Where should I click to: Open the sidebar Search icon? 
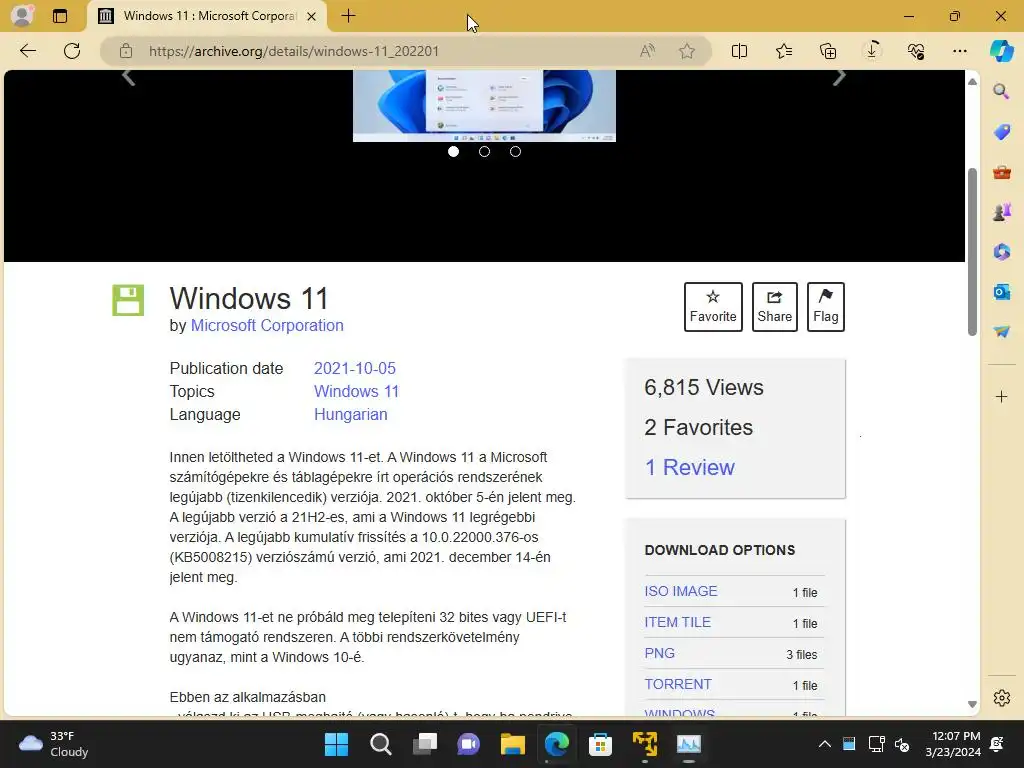pyautogui.click(x=1001, y=91)
